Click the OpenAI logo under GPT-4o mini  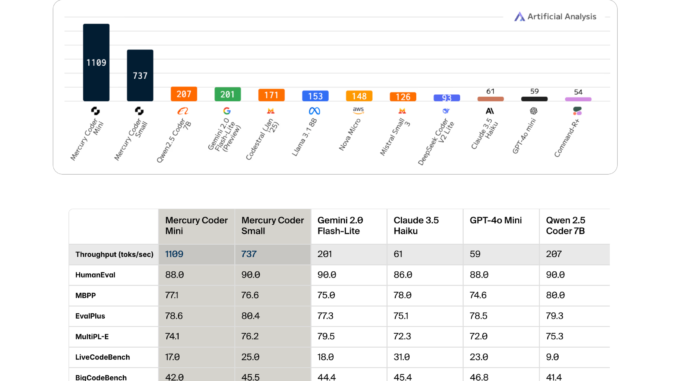534,111
